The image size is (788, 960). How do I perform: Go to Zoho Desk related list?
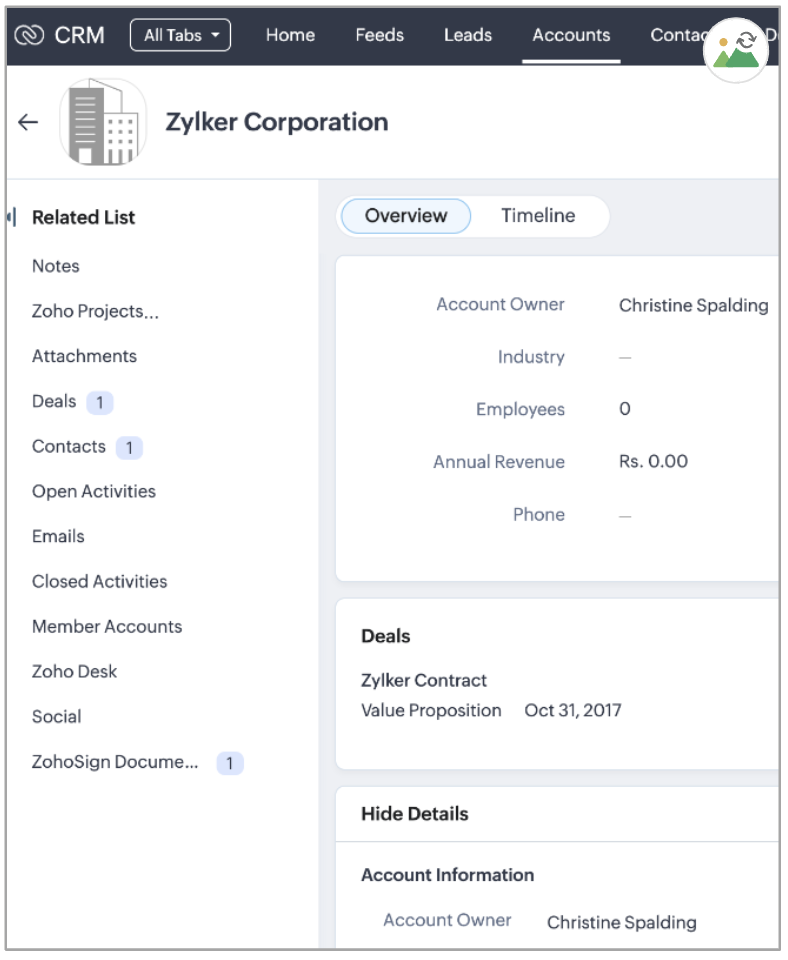click(x=74, y=672)
